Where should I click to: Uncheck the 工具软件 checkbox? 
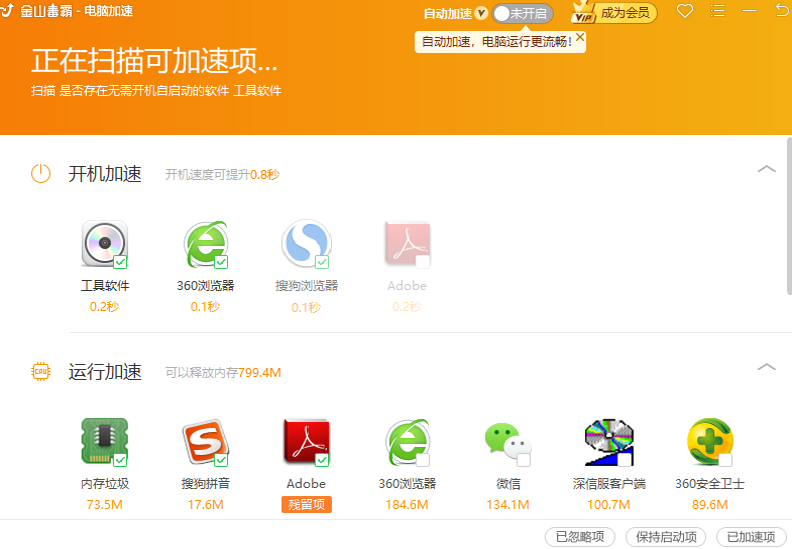coord(120,262)
